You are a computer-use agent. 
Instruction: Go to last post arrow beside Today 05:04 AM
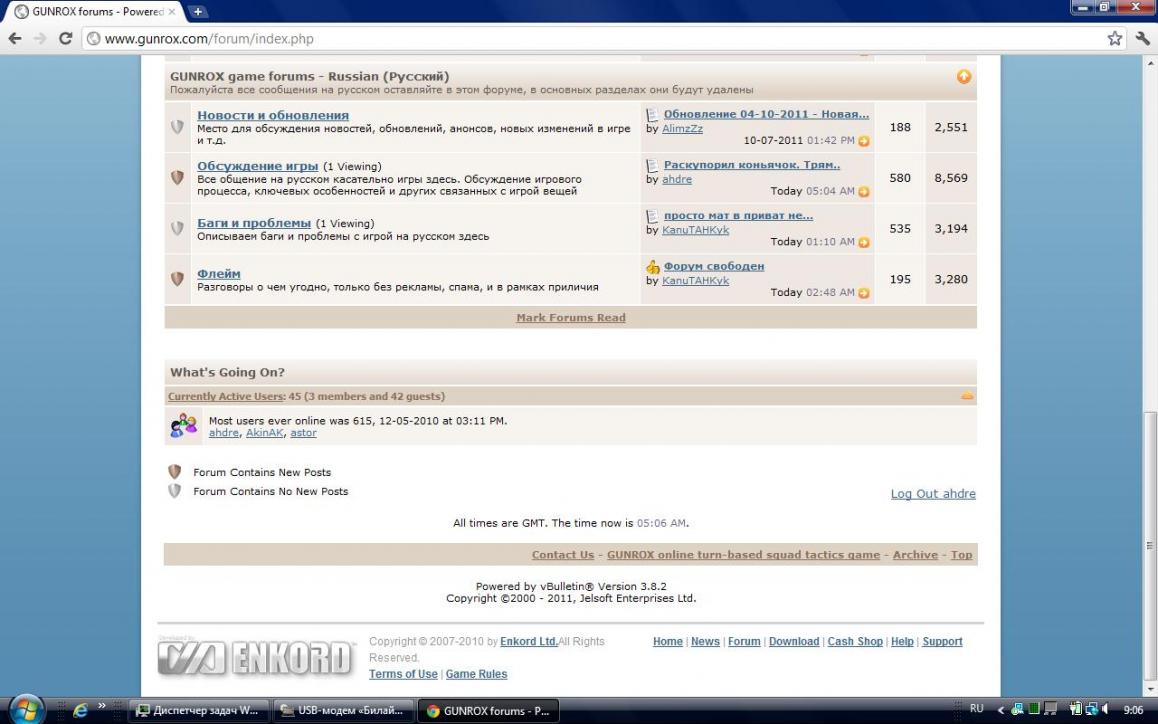pos(864,192)
